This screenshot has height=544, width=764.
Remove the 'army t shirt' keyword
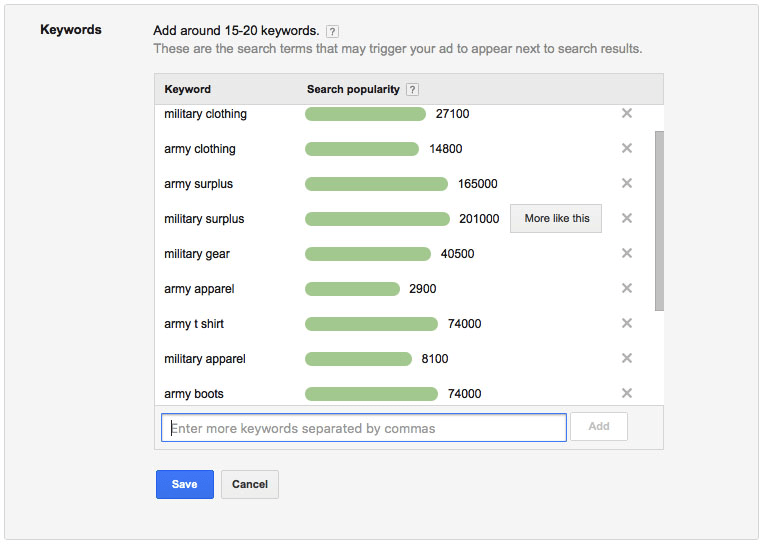(627, 323)
